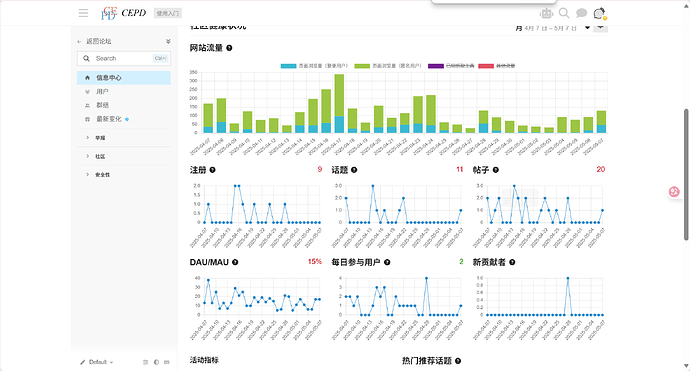Screen dimensions: 690x371
Task: Click the 群组 sidebar icon
Action: [87, 105]
